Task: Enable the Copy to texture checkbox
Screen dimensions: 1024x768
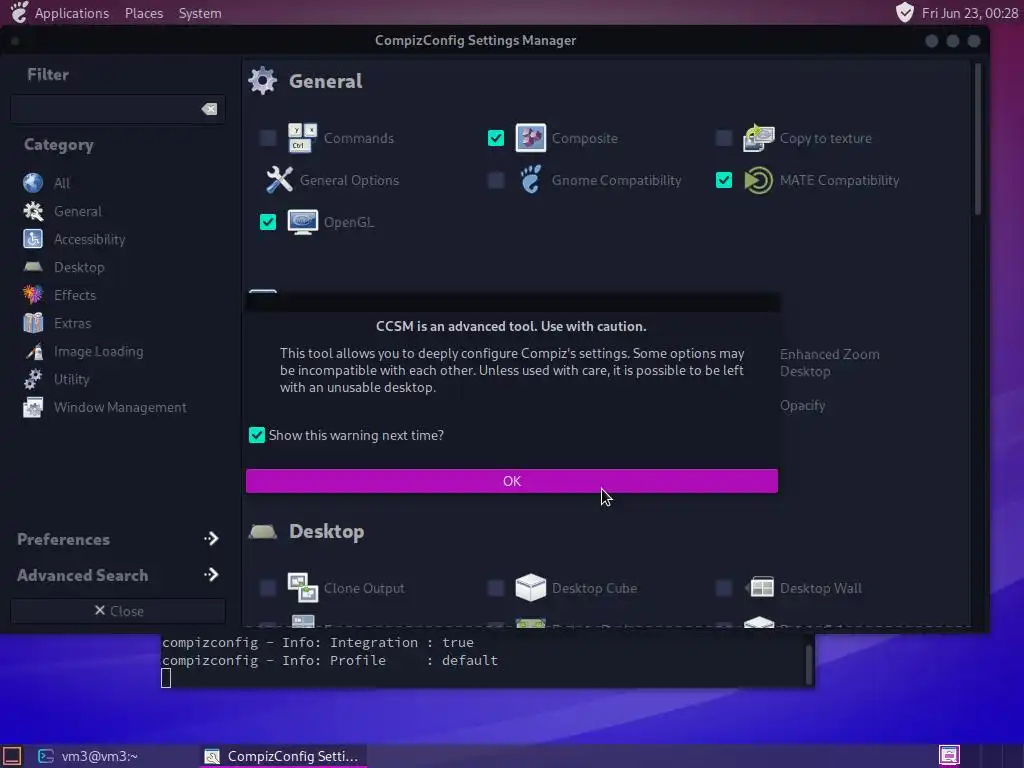Action: coord(724,138)
